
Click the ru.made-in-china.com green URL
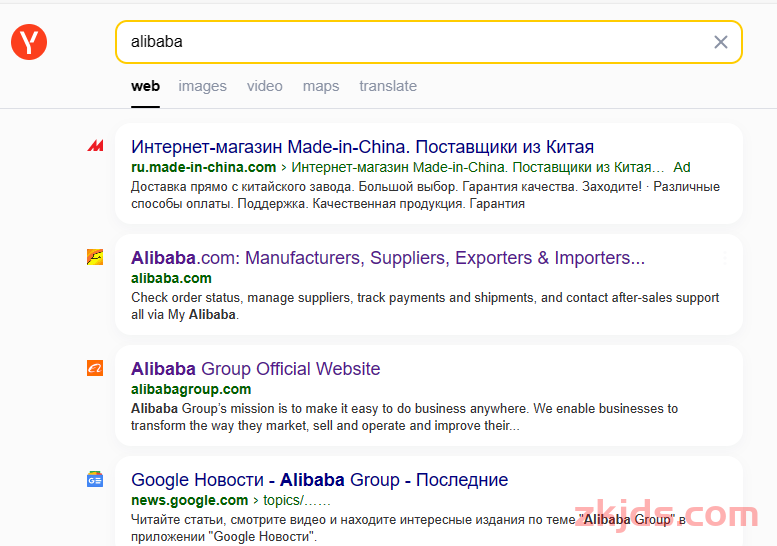pos(203,167)
